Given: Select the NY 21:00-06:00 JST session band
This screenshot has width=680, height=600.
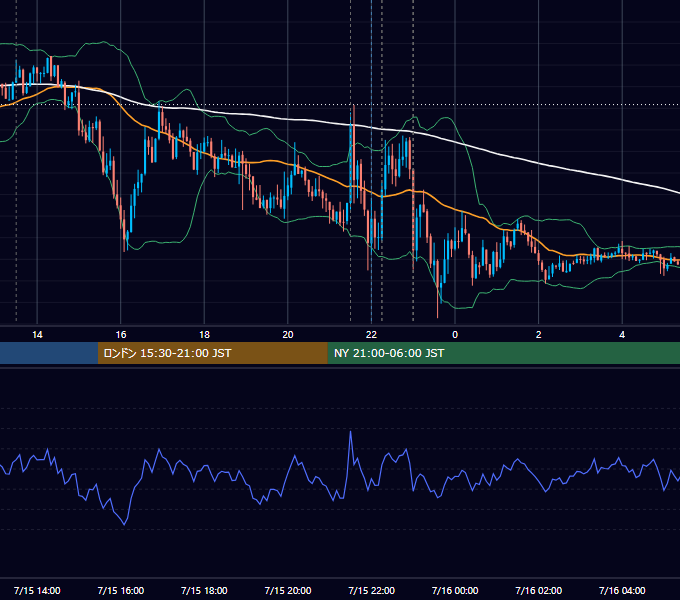Looking at the screenshot, I should (x=503, y=353).
